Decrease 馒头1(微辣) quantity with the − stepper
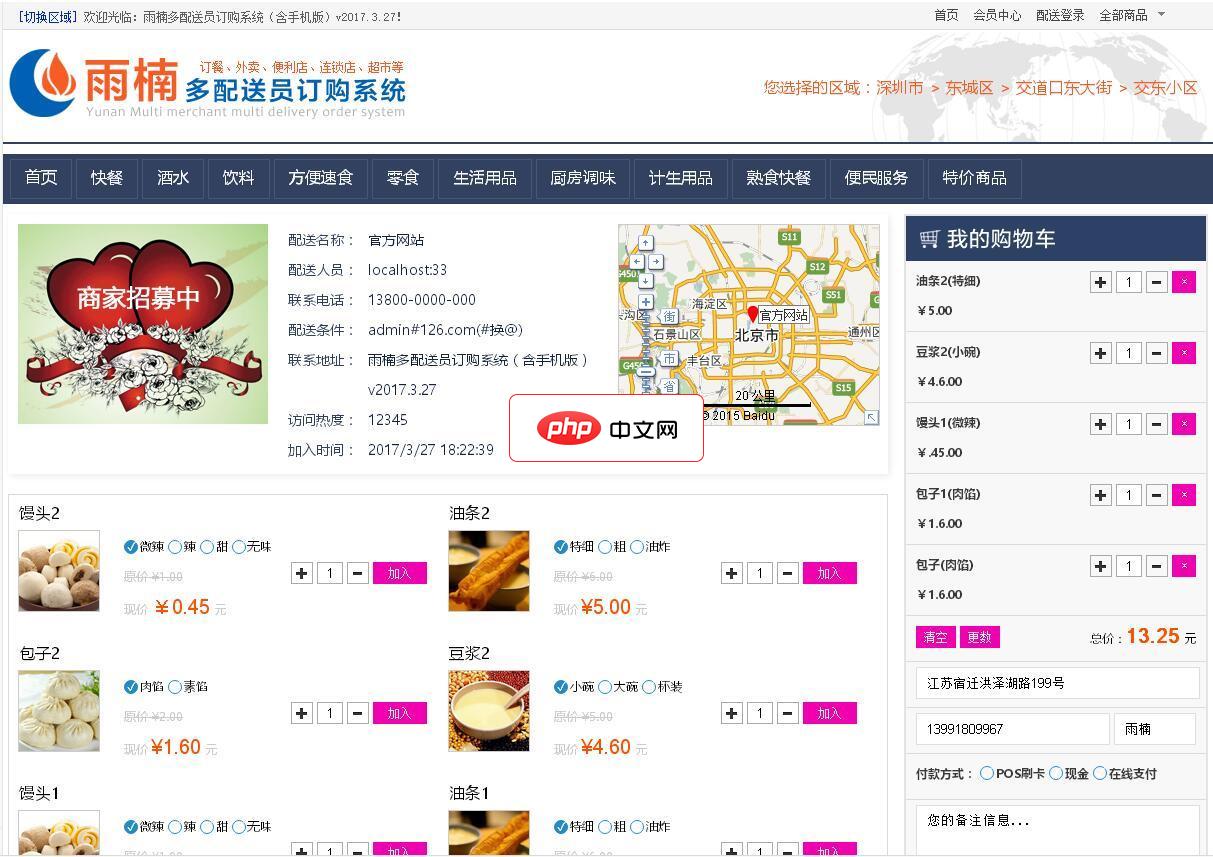Screen dimensions: 1213x857 tap(1156, 424)
